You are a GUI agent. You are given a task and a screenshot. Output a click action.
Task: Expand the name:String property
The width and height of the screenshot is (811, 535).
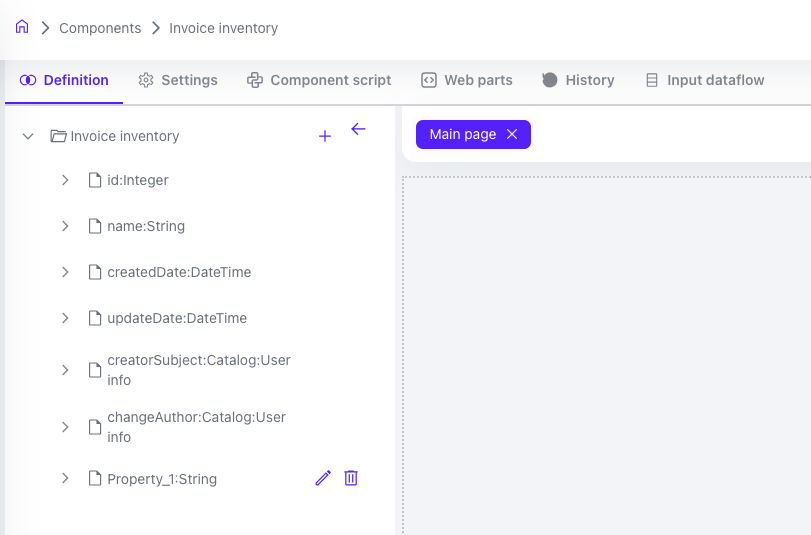click(x=65, y=227)
